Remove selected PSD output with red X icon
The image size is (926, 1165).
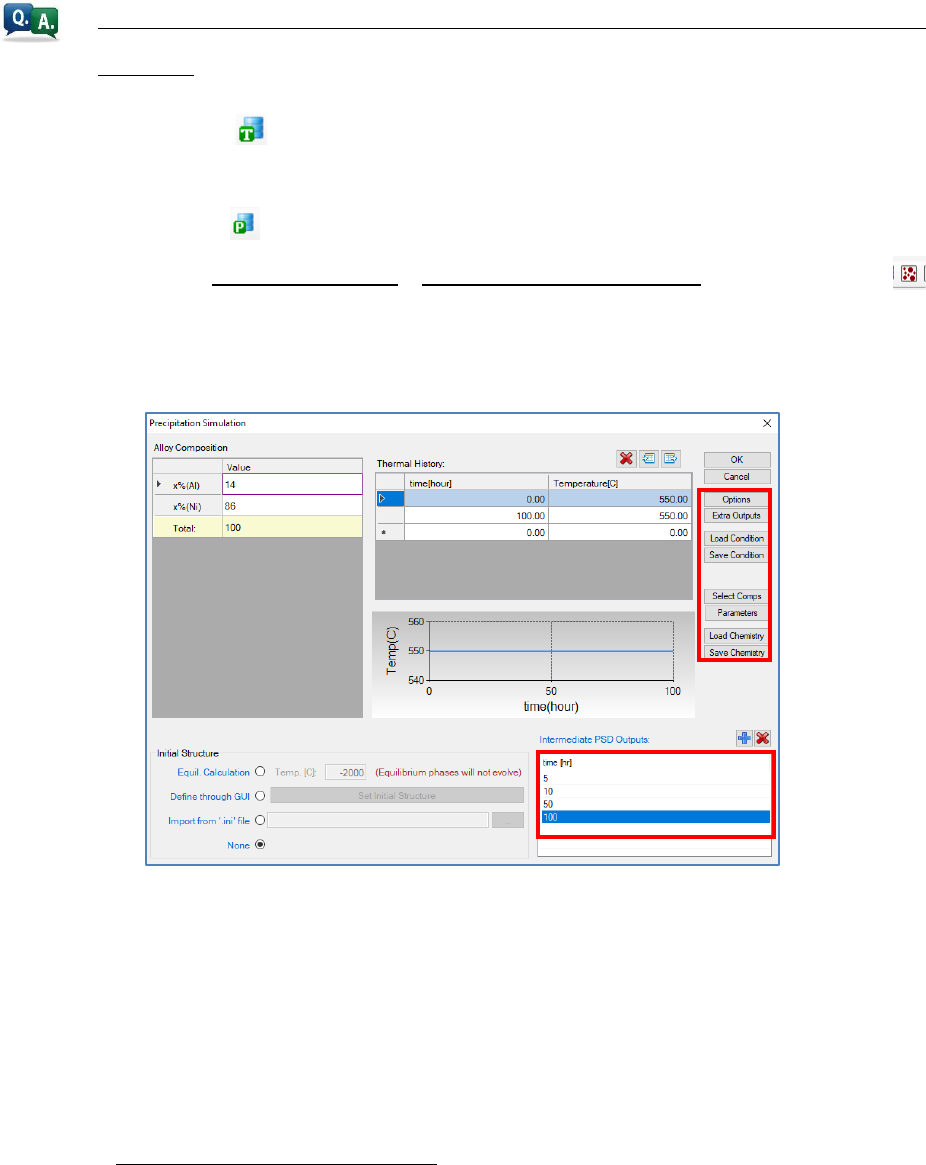[x=763, y=738]
